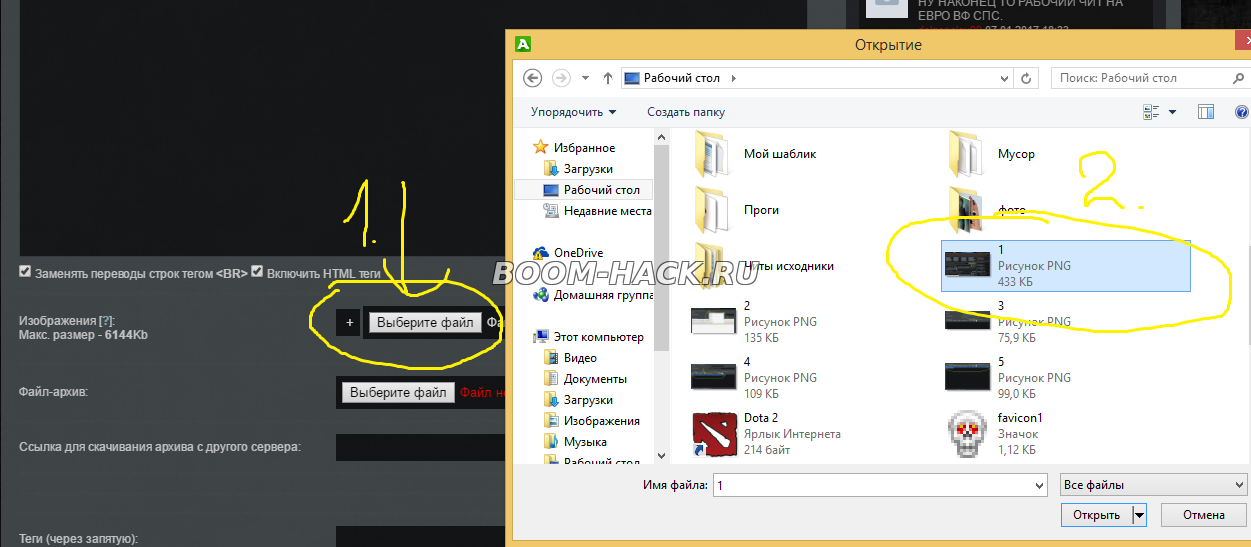This screenshot has width=1251, height=547.
Task: Refresh the Рабочий стол address bar
Action: pos(1026,78)
